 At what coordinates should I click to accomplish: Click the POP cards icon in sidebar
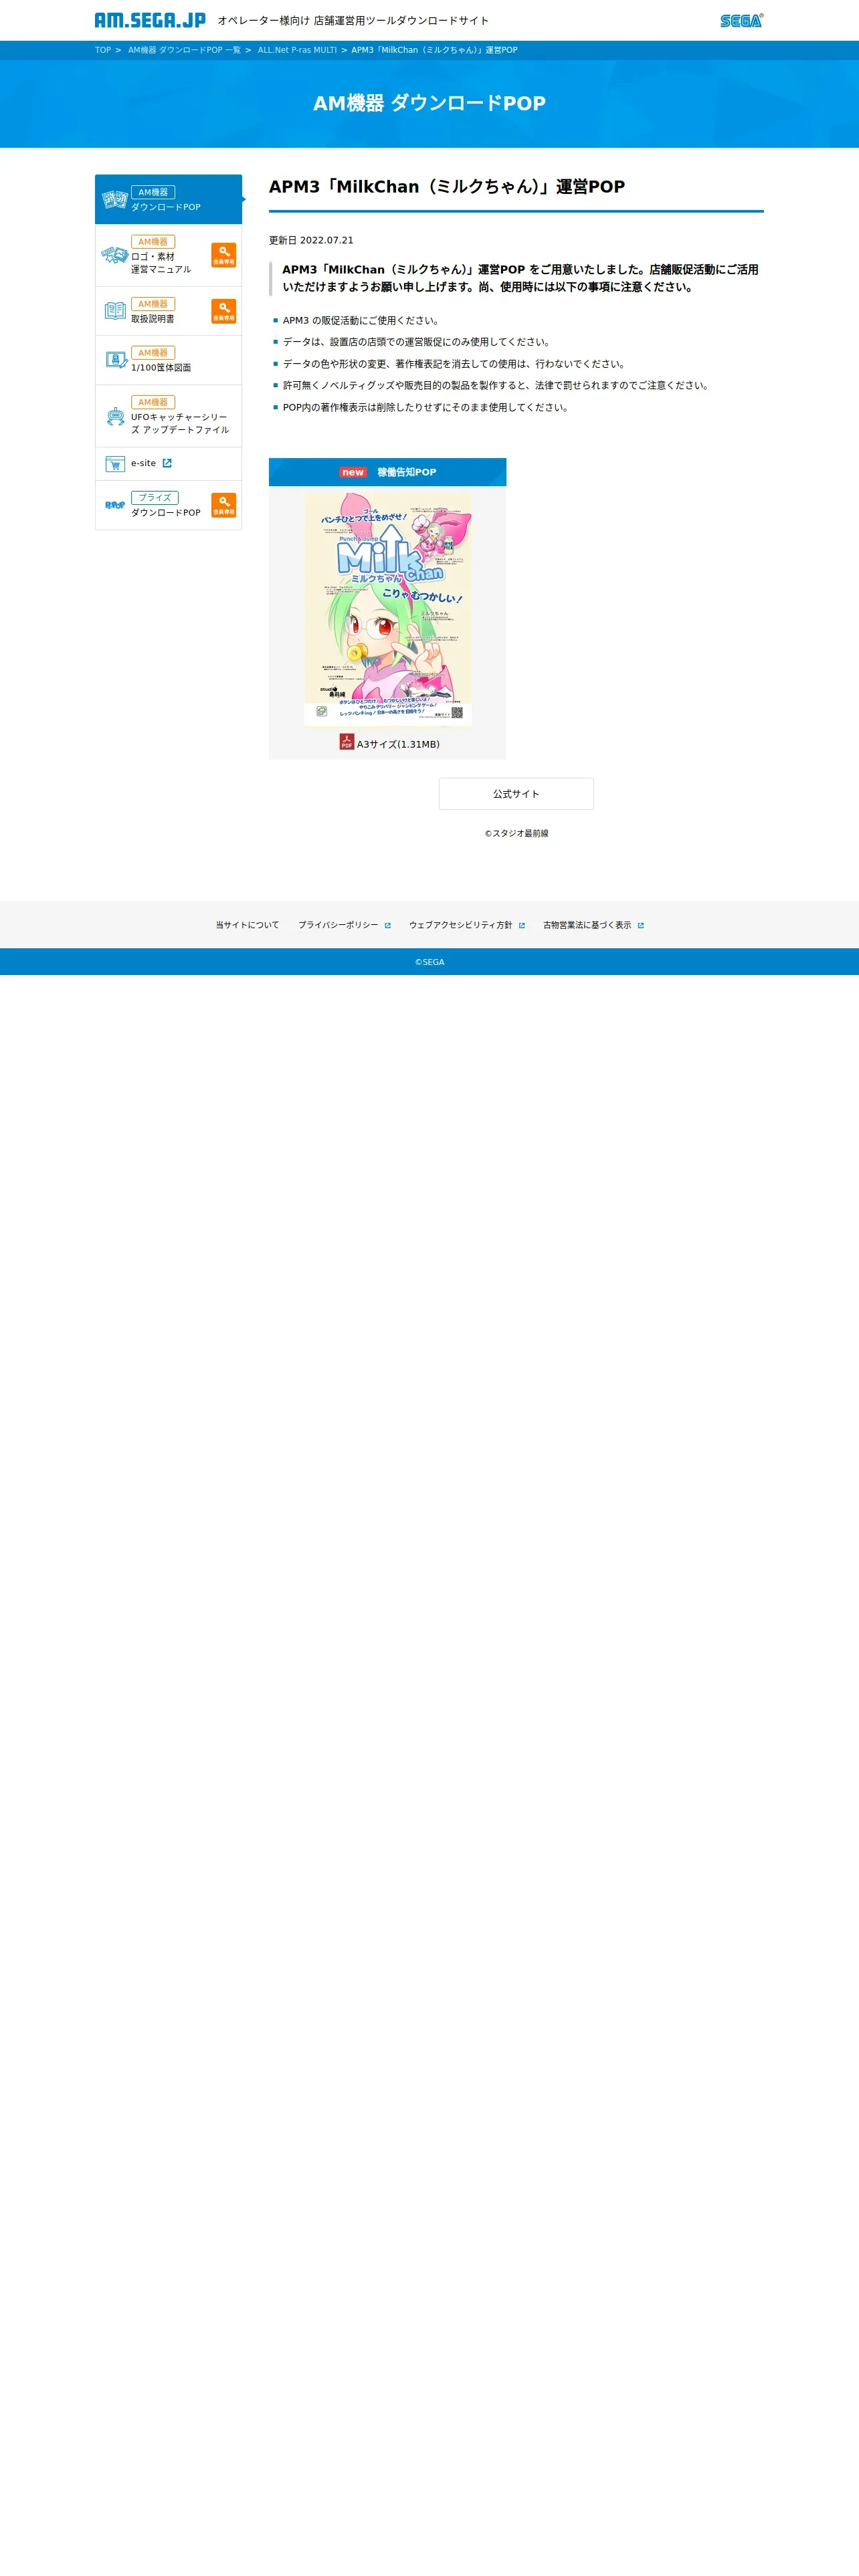(115, 200)
